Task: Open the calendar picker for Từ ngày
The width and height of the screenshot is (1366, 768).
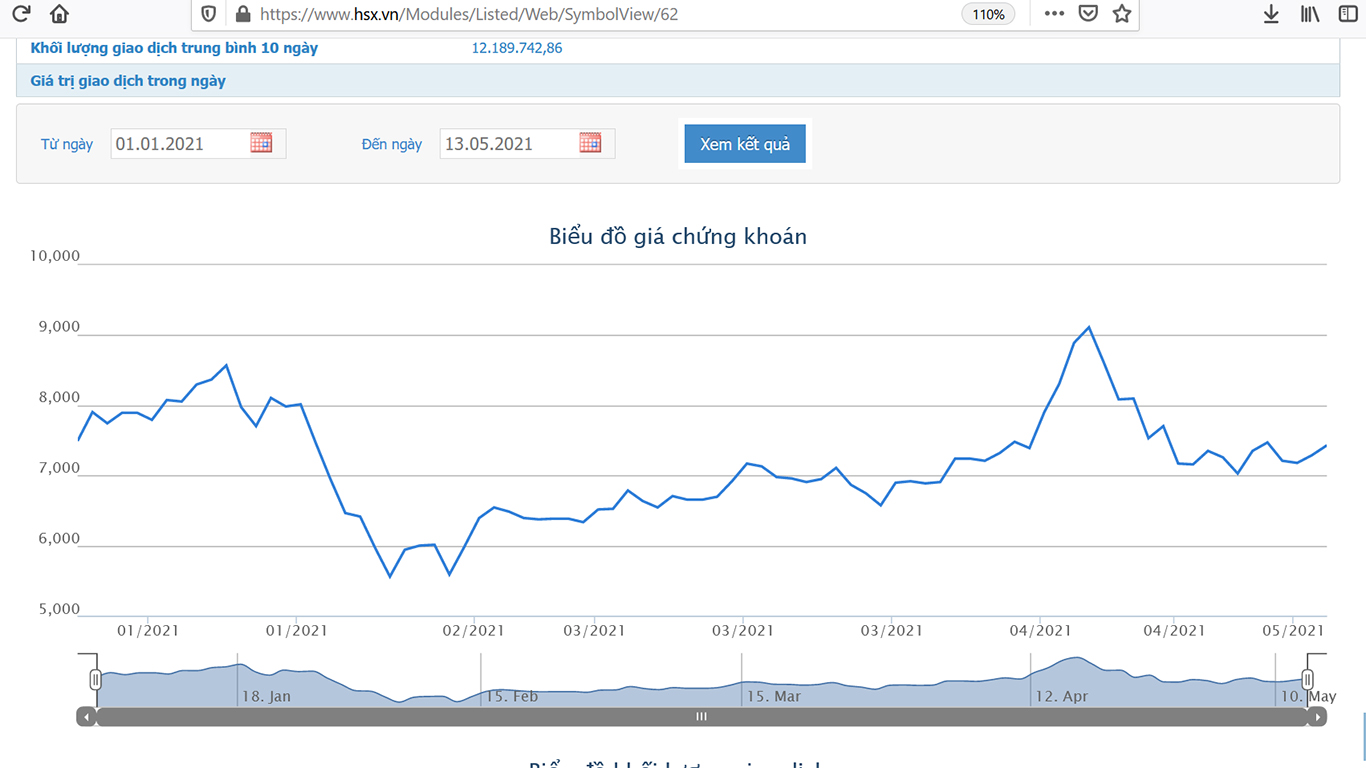Action: (x=261, y=143)
